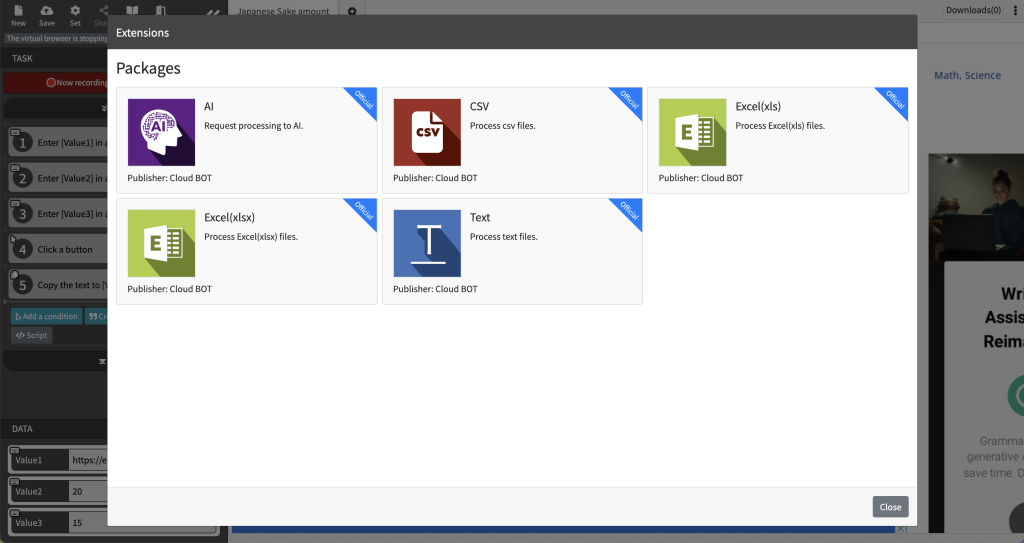Image resolution: width=1024 pixels, height=543 pixels.
Task: Close the Extensions dialog
Action: (890, 507)
